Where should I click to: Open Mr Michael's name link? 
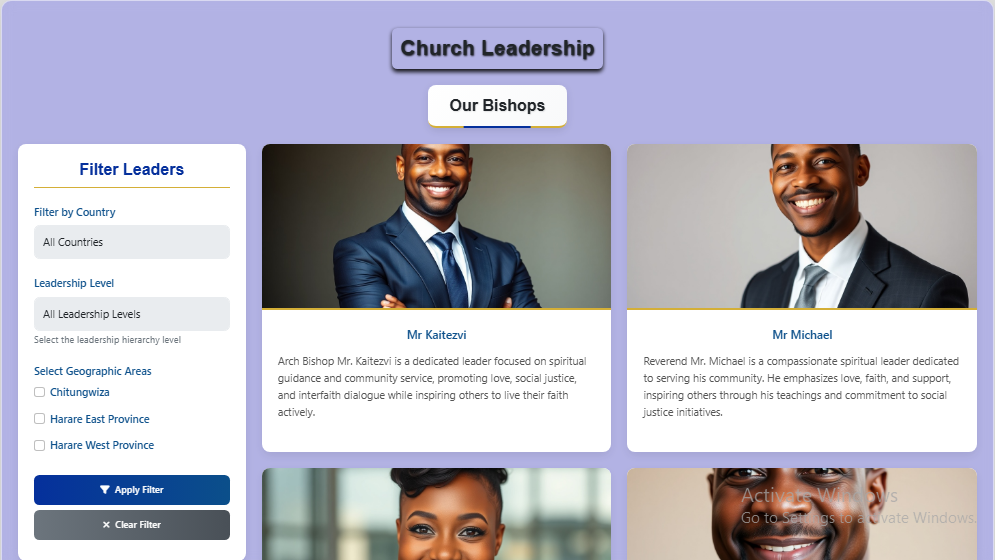pyautogui.click(x=802, y=335)
